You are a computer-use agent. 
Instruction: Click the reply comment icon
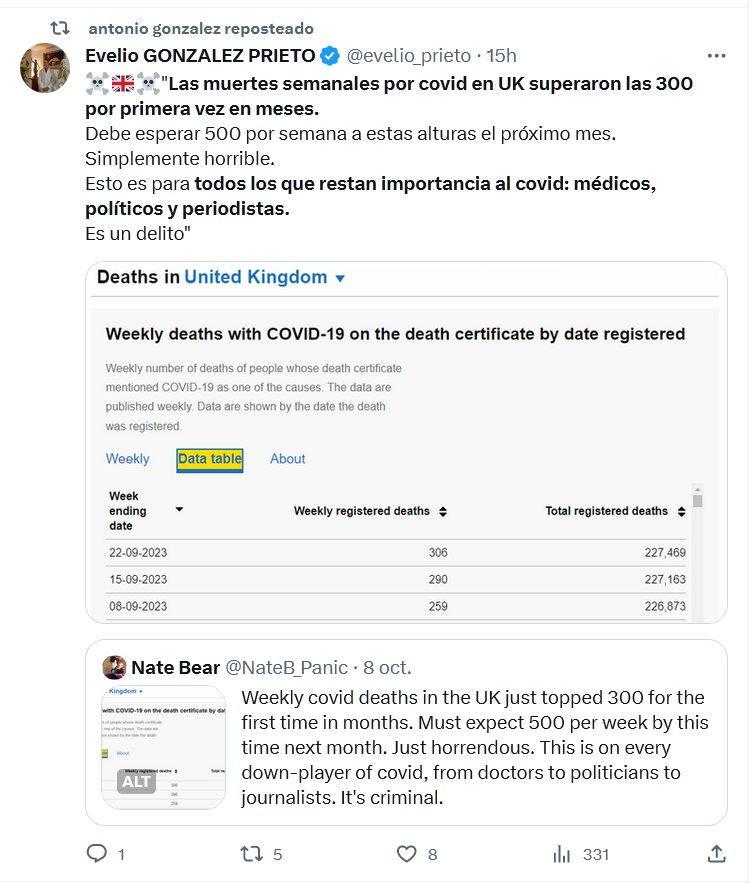point(98,854)
